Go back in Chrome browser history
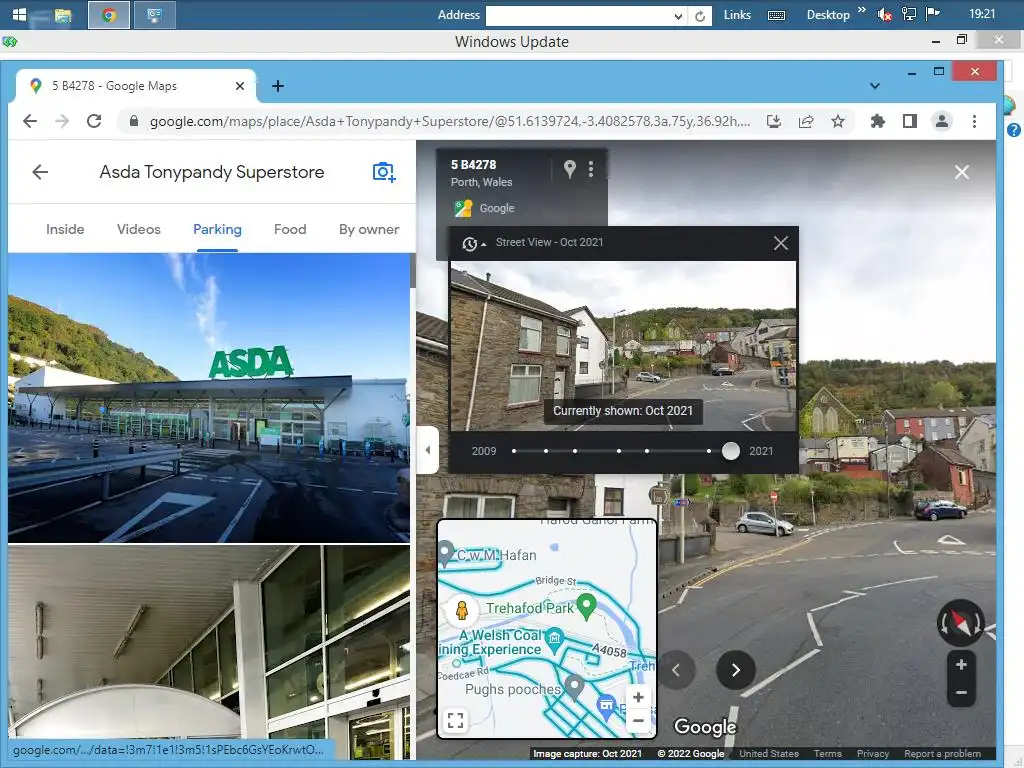1024x768 pixels. click(30, 121)
